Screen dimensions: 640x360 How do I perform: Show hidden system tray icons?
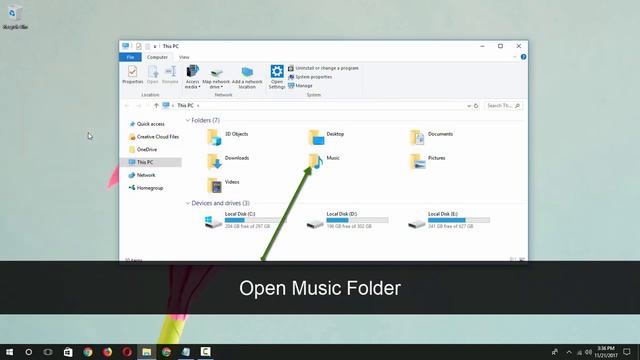tap(569, 352)
